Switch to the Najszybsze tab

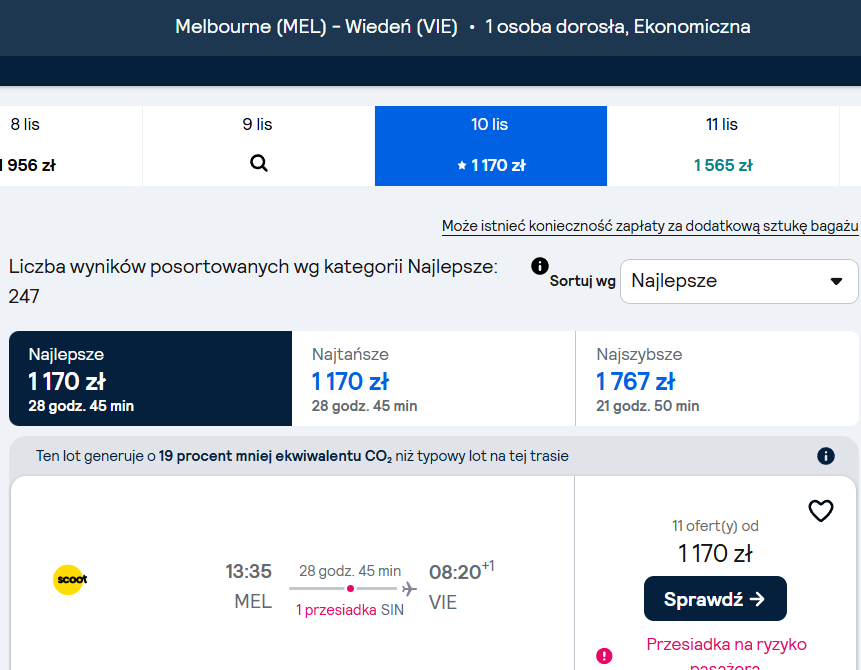tap(717, 378)
